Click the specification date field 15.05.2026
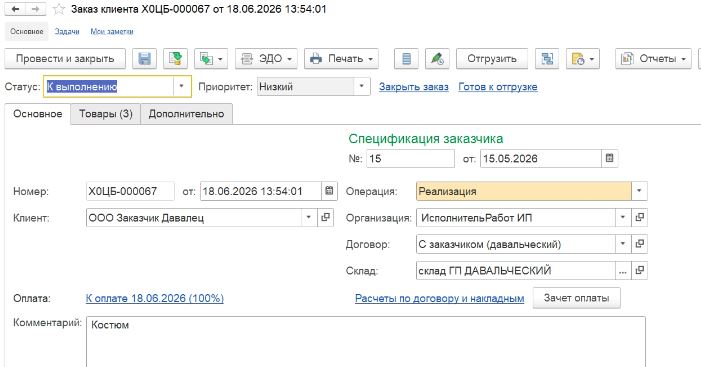This screenshot has width=701, height=367. coord(541,159)
